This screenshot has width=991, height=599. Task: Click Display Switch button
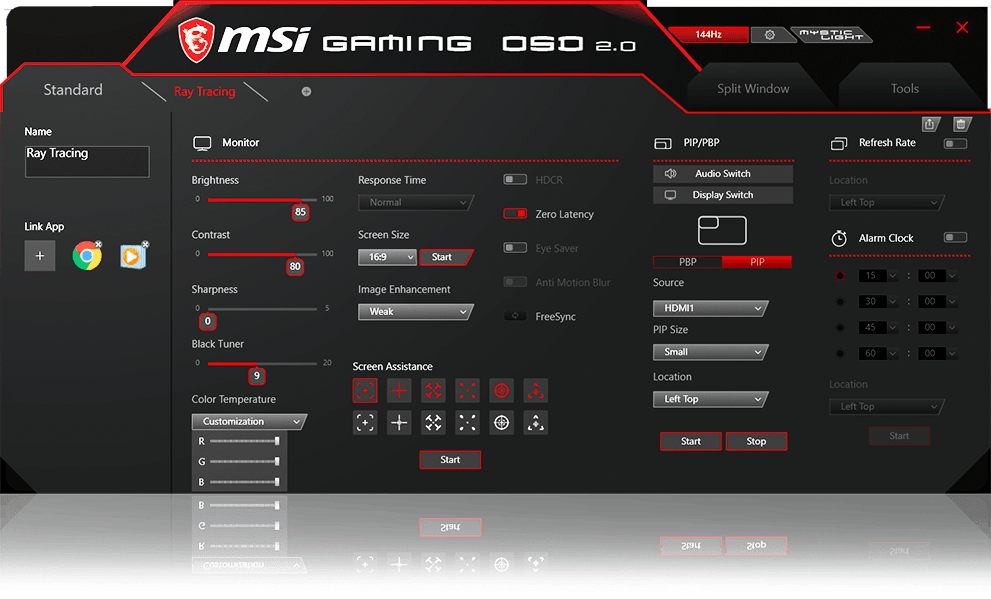click(722, 195)
